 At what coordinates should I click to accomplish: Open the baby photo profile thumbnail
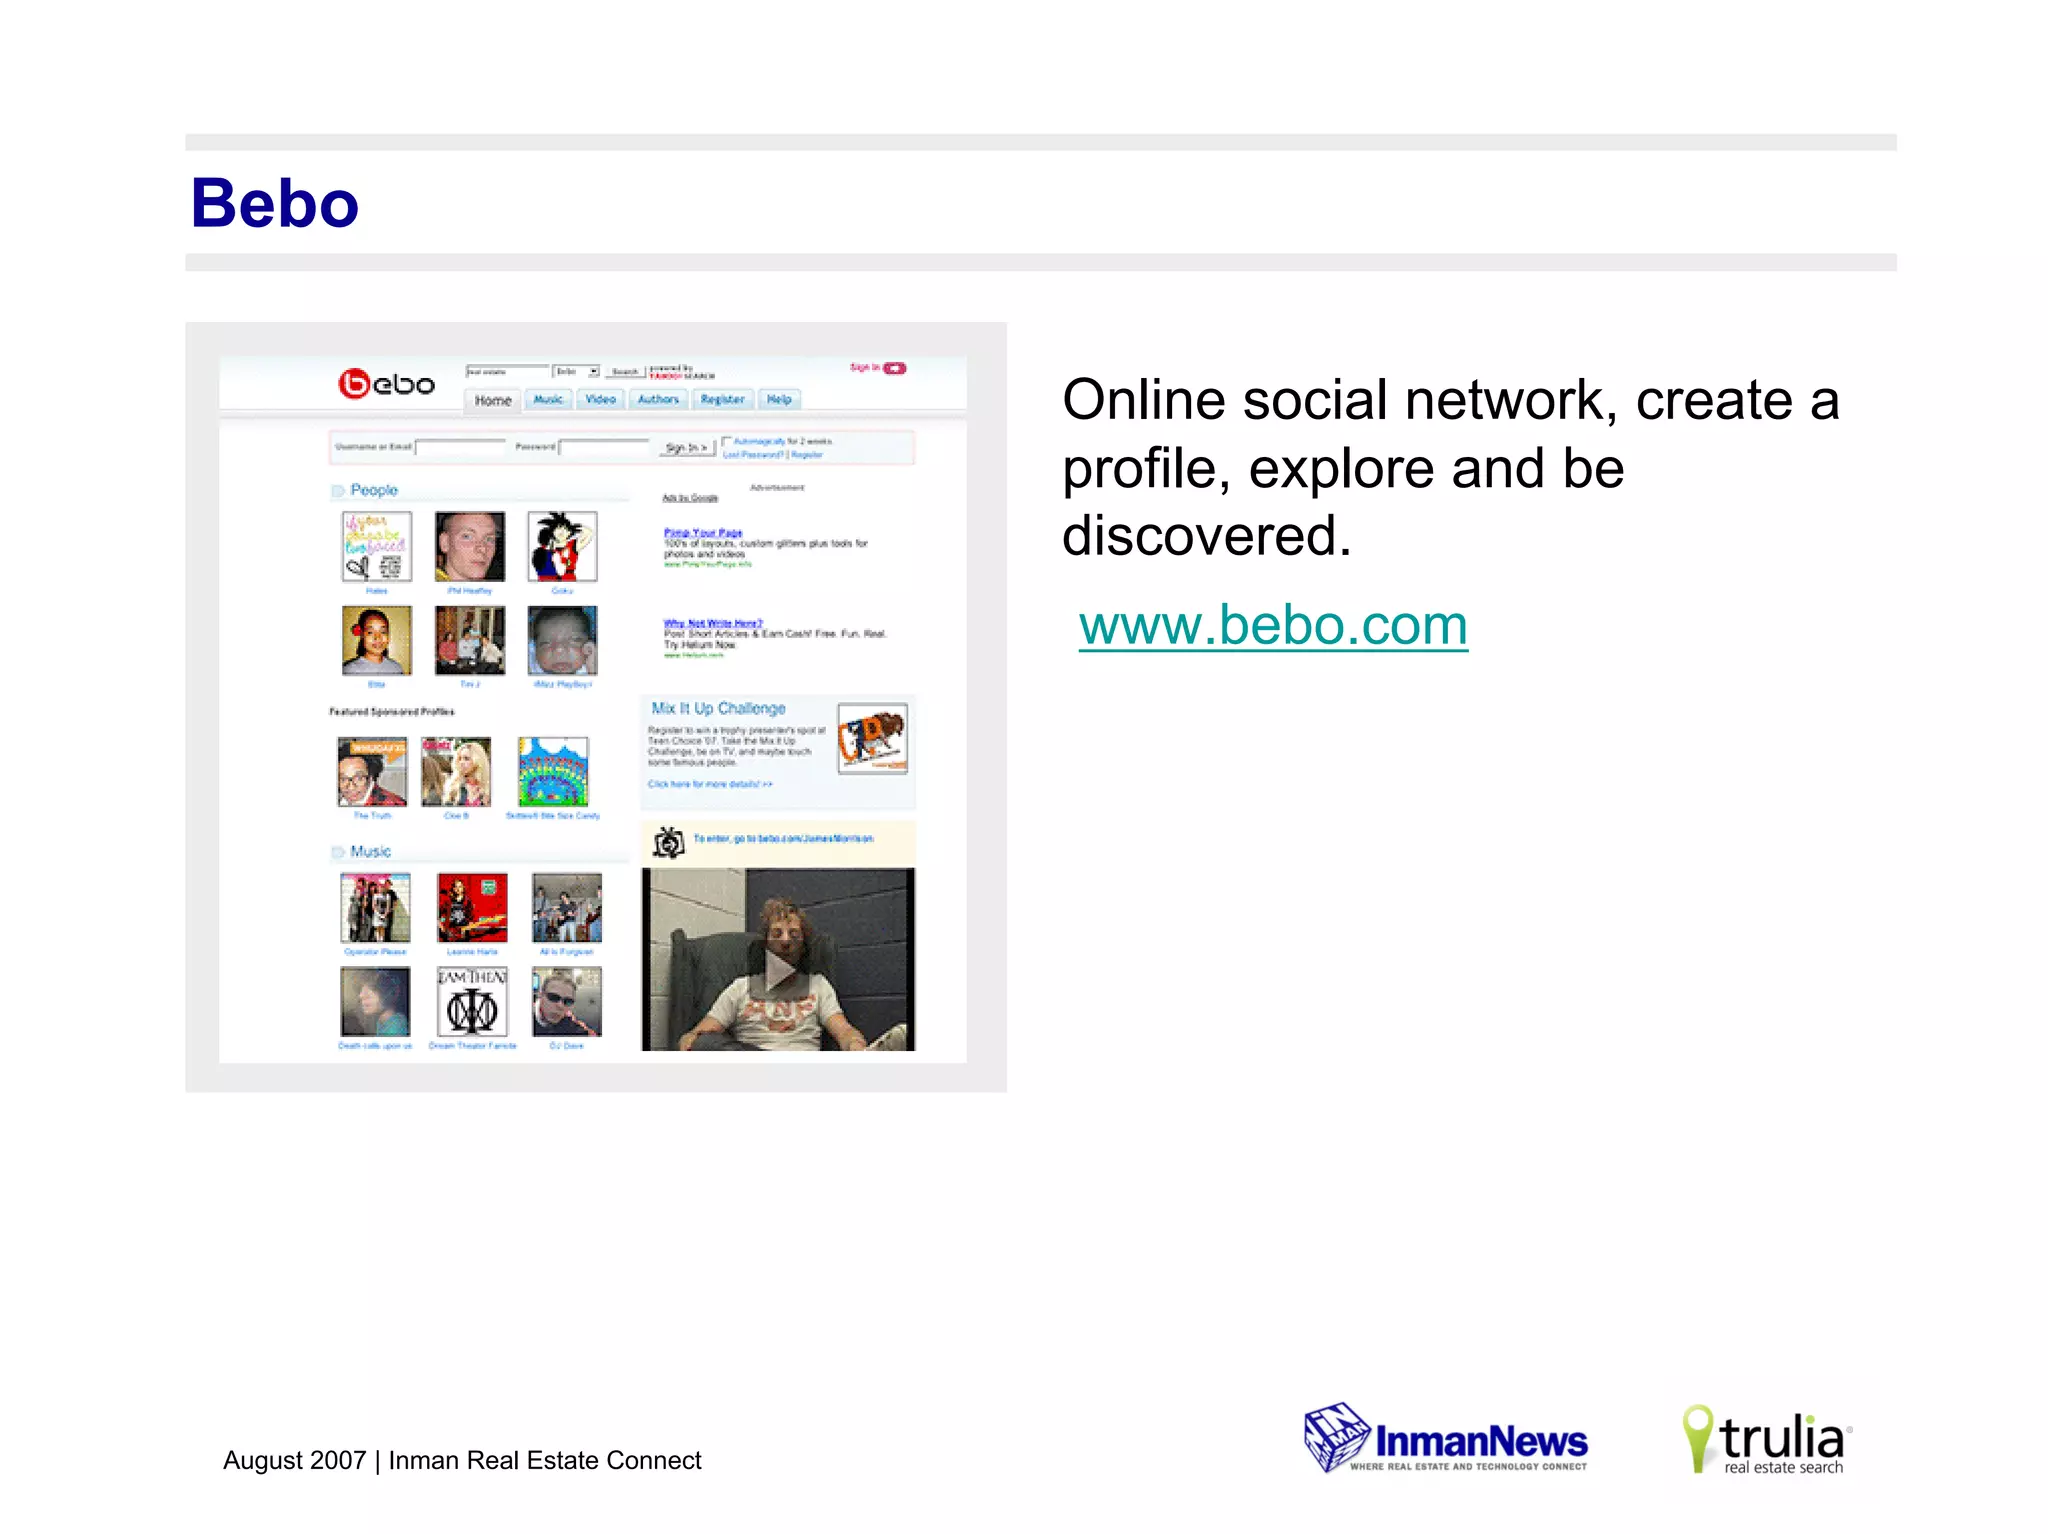coord(562,641)
